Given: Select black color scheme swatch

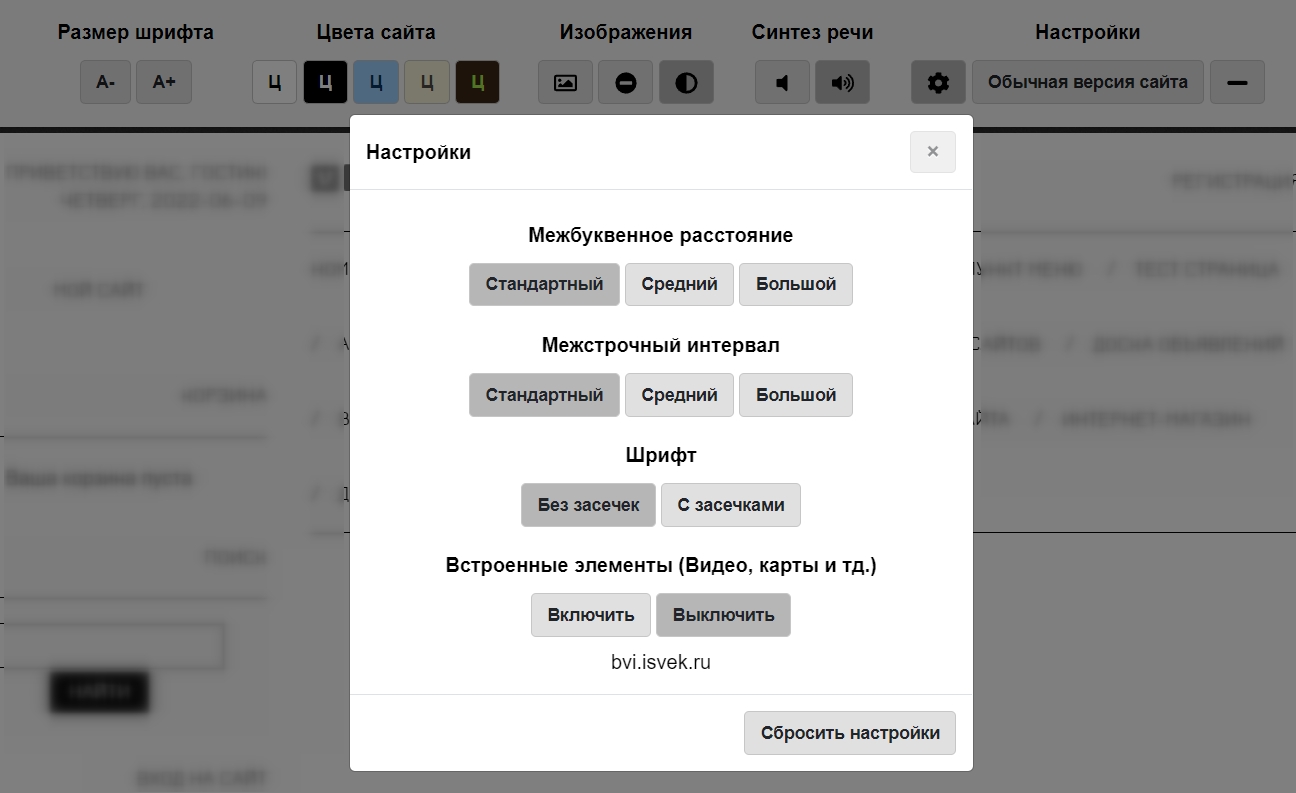Looking at the screenshot, I should [325, 82].
